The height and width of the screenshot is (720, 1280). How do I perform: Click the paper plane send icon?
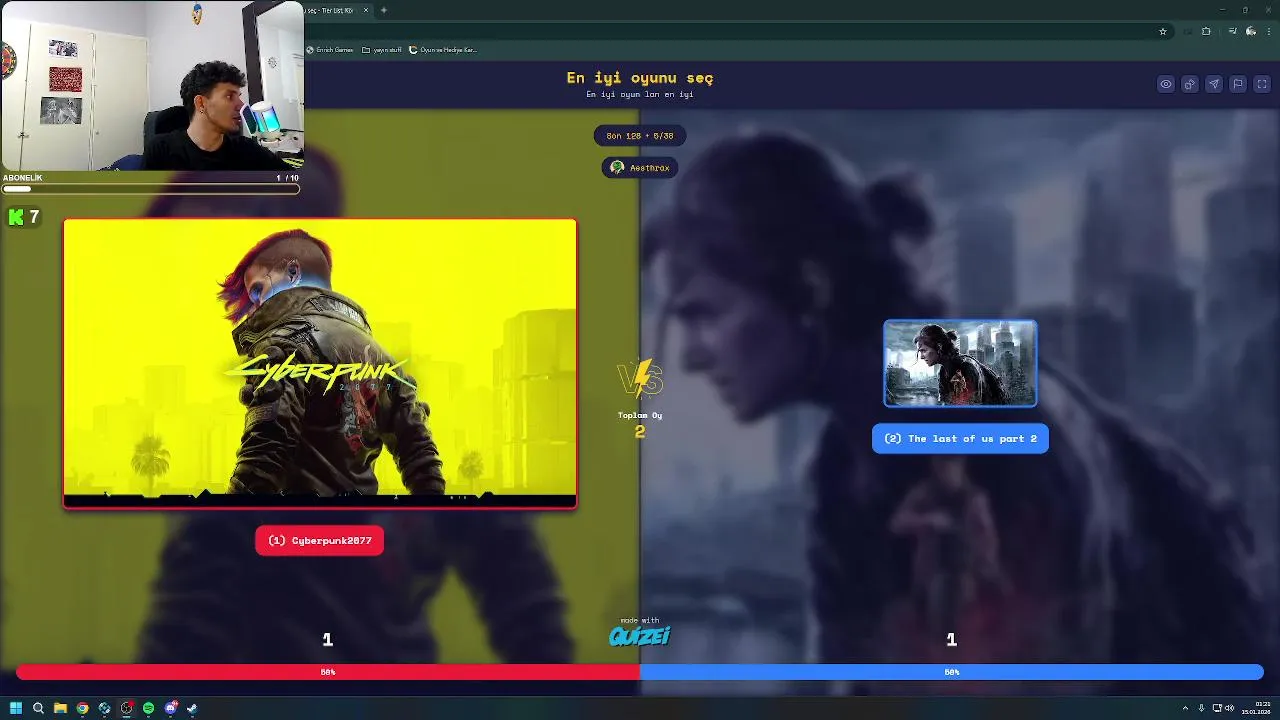coord(1214,84)
